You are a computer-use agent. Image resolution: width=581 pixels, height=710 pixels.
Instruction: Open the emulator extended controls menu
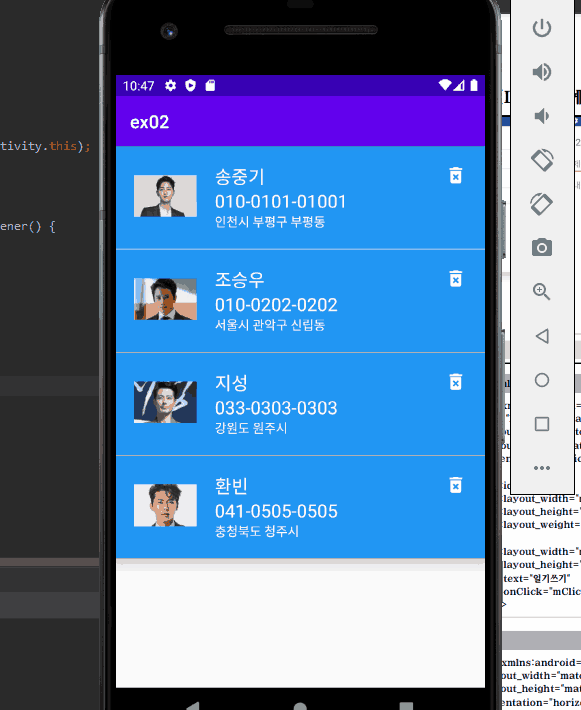click(542, 468)
